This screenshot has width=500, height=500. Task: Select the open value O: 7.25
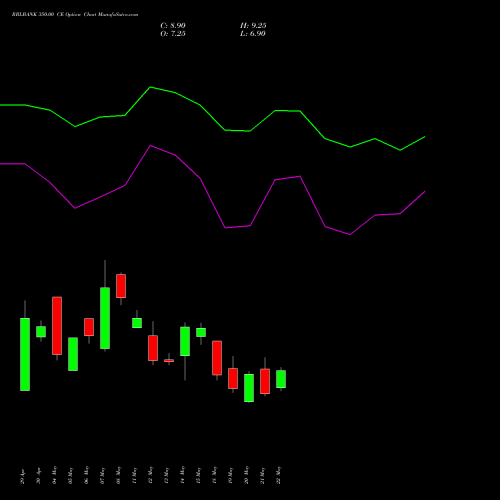point(173,34)
